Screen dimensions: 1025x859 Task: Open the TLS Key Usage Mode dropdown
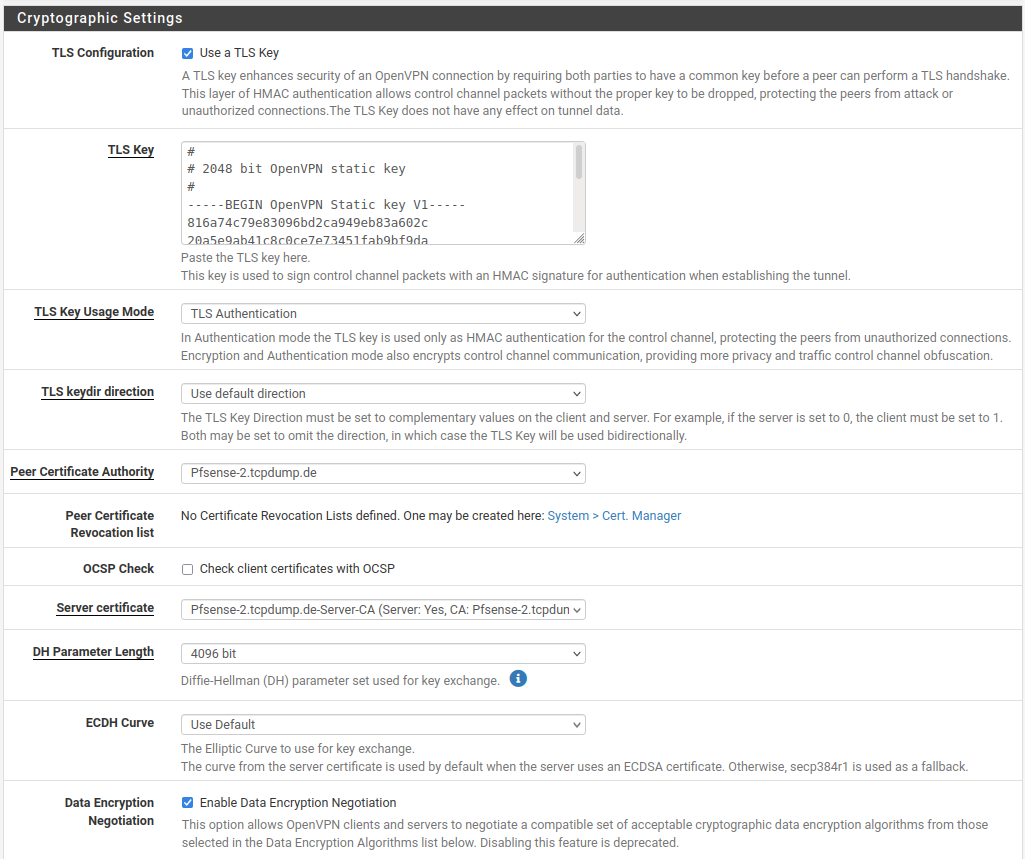383,313
